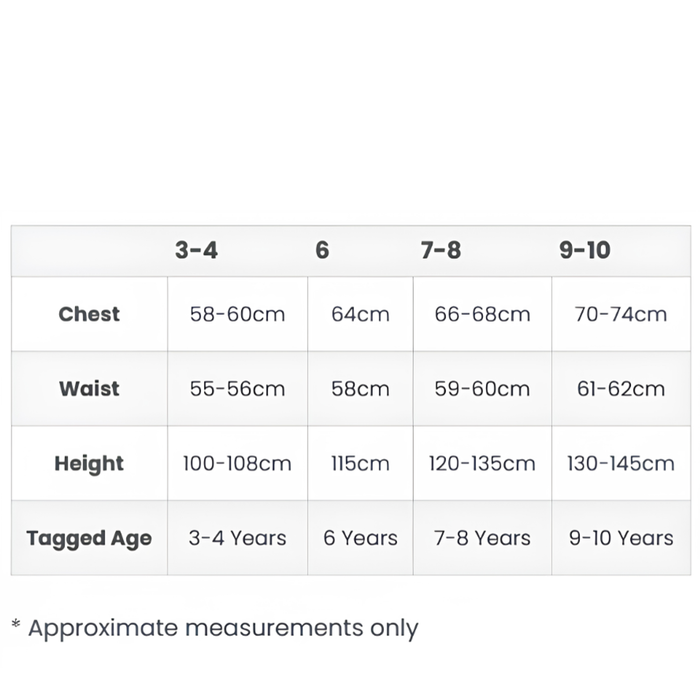
Task: Click the Waist row label
Action: (89, 389)
